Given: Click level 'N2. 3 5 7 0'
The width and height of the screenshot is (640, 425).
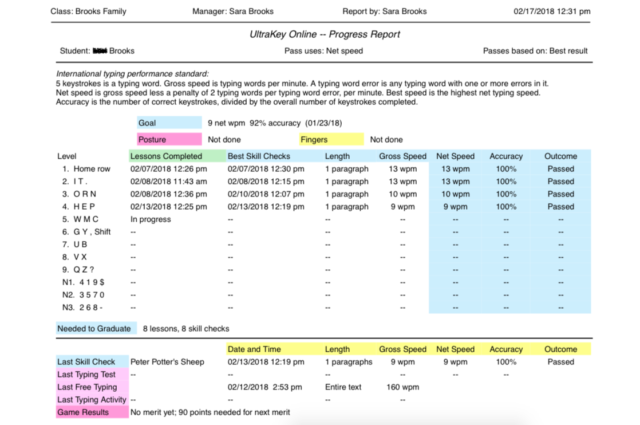Looking at the screenshot, I should (x=83, y=295).
